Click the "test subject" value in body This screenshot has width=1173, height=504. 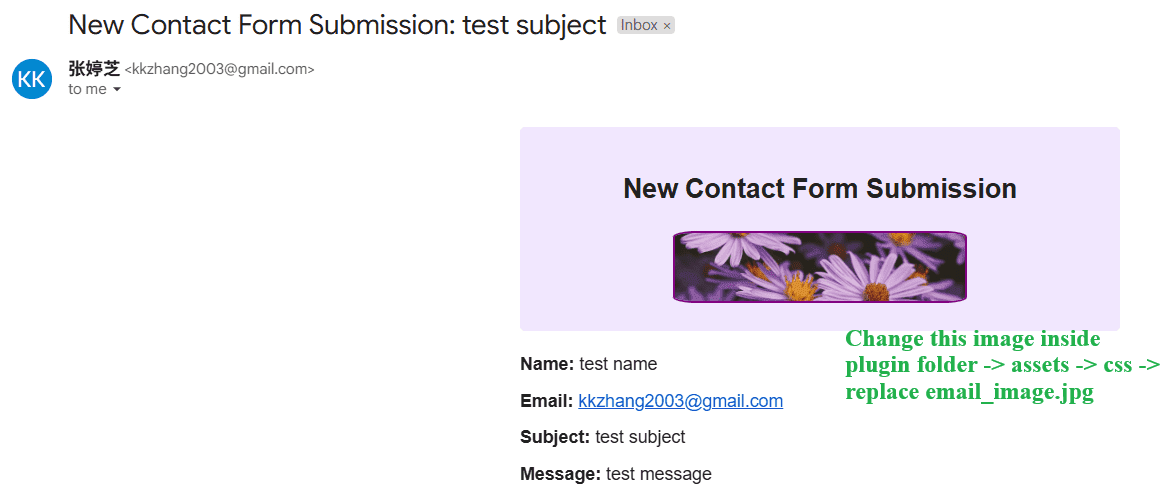point(640,437)
